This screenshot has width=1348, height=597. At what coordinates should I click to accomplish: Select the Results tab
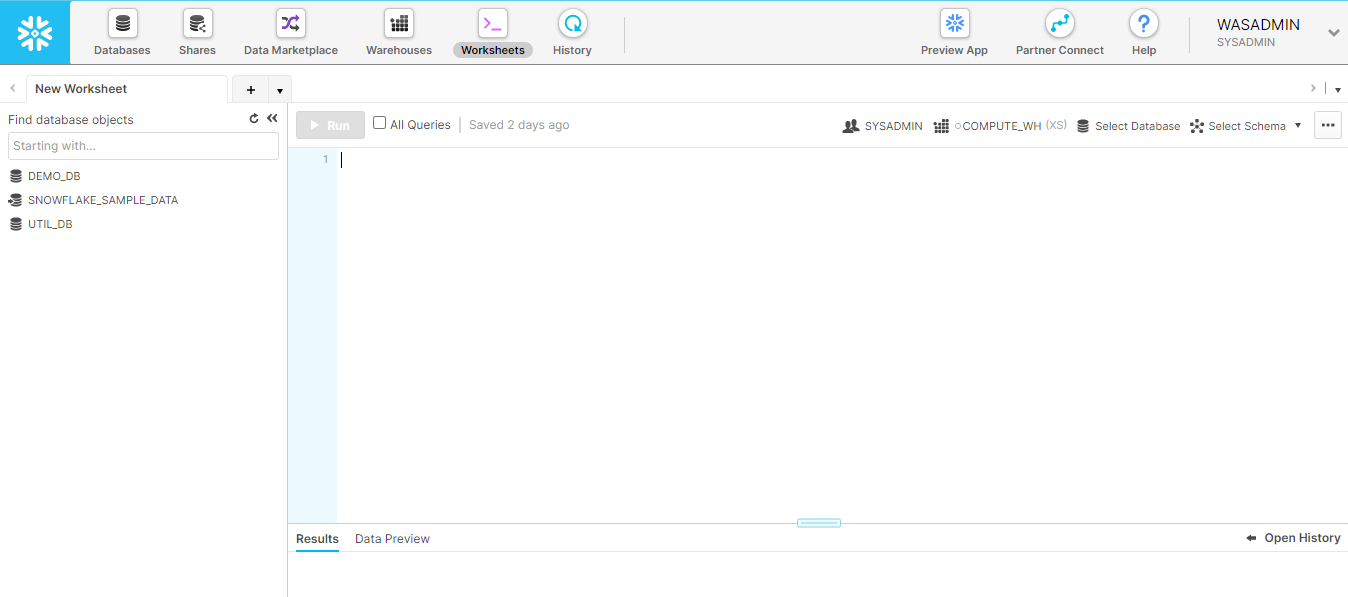click(x=317, y=539)
